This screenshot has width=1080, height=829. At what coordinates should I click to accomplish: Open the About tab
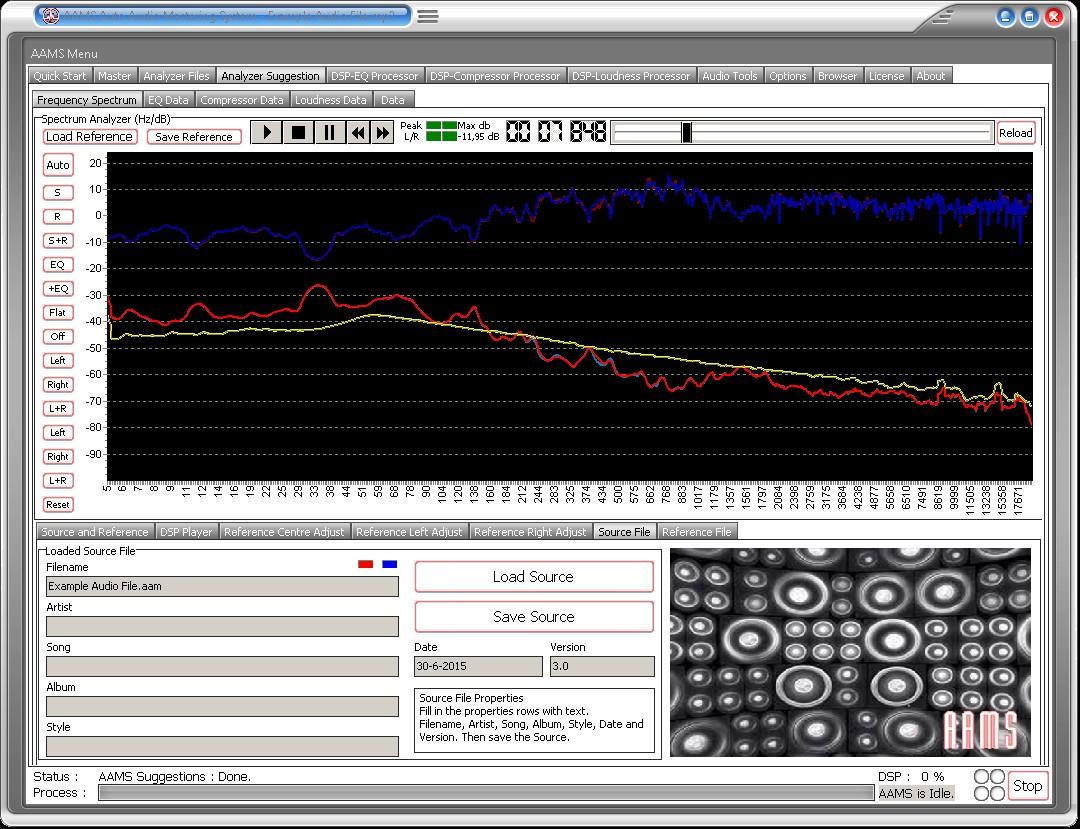pyautogui.click(x=931, y=76)
